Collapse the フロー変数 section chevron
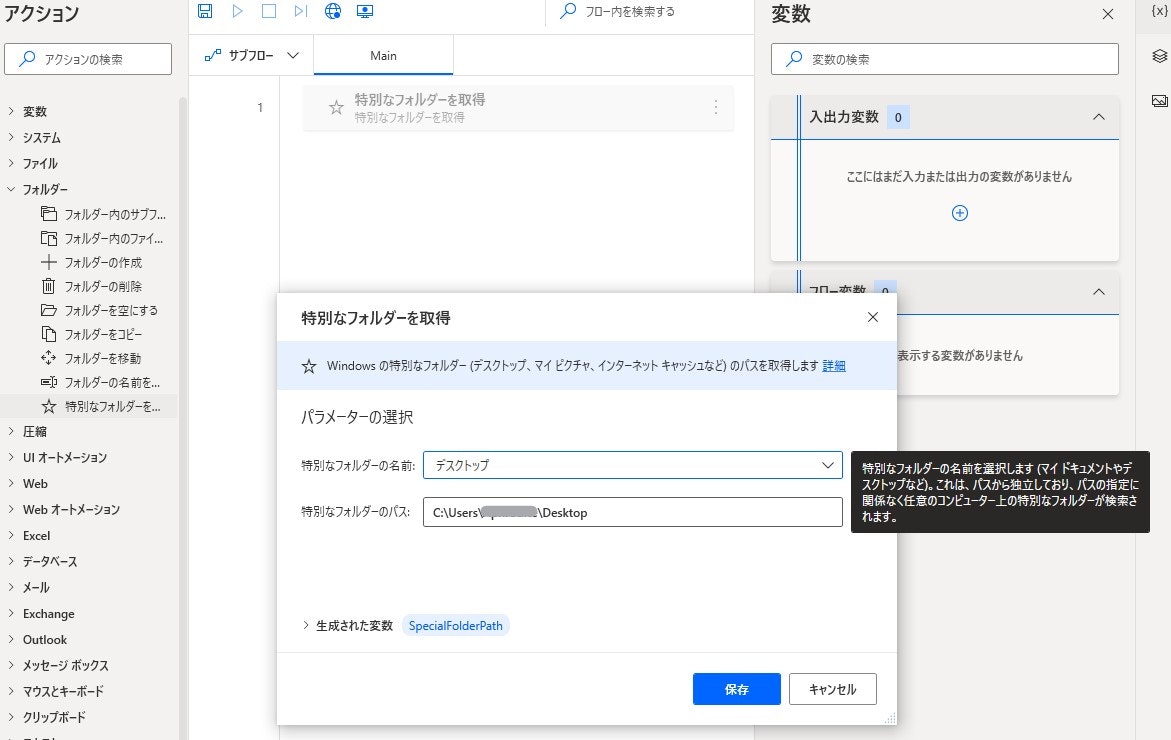1171x740 pixels. point(1099,292)
